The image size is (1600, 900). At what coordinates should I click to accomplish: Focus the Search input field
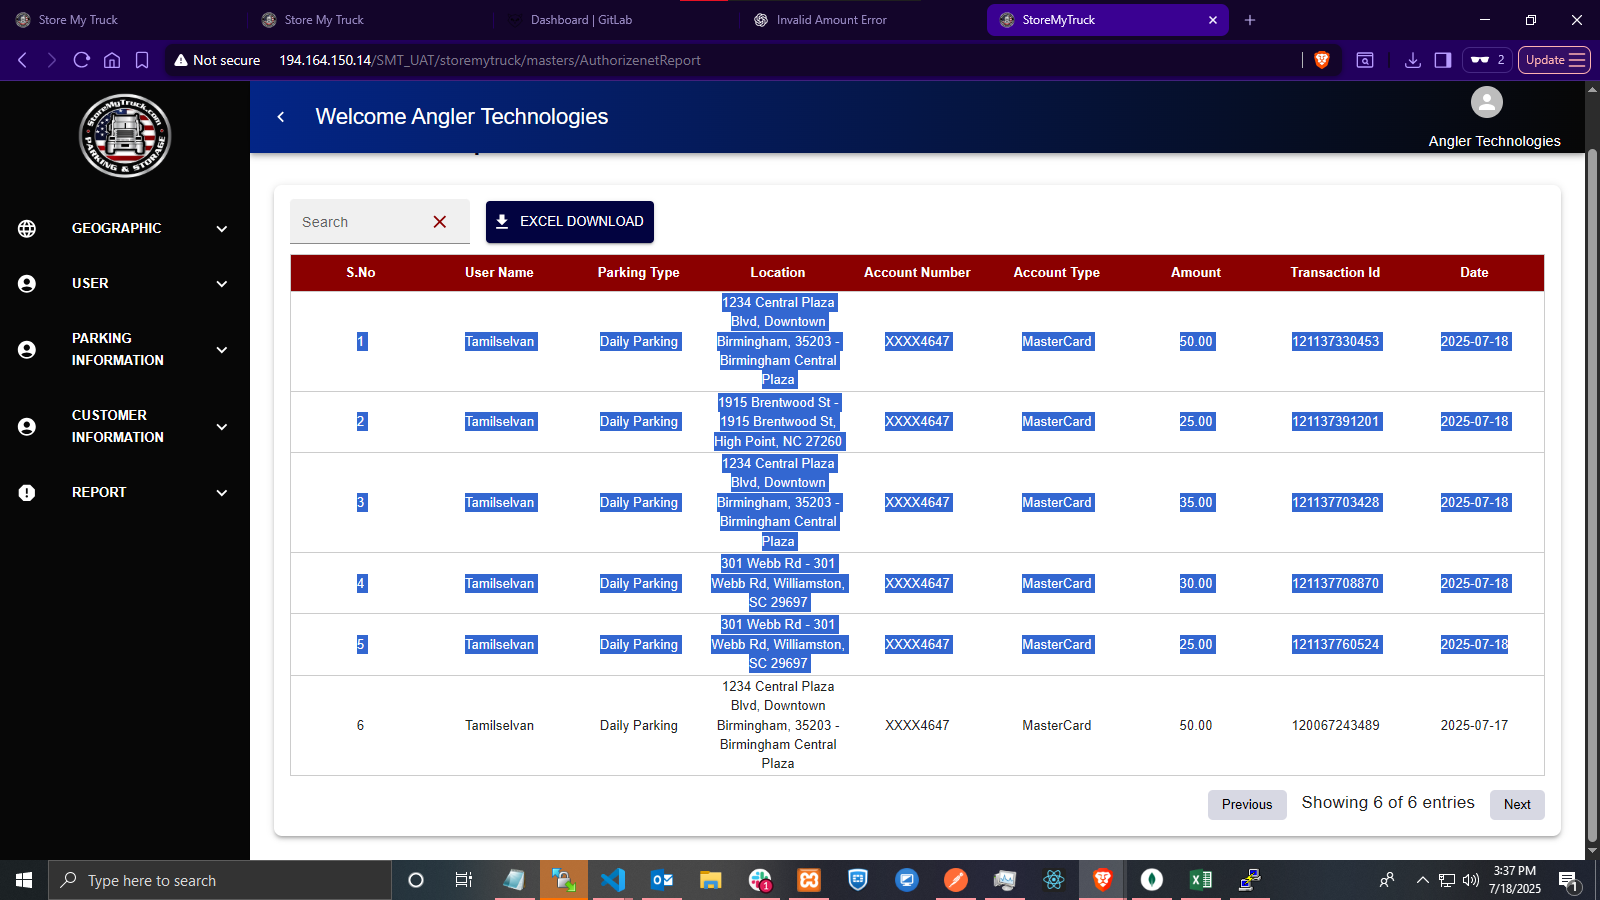pyautogui.click(x=360, y=222)
